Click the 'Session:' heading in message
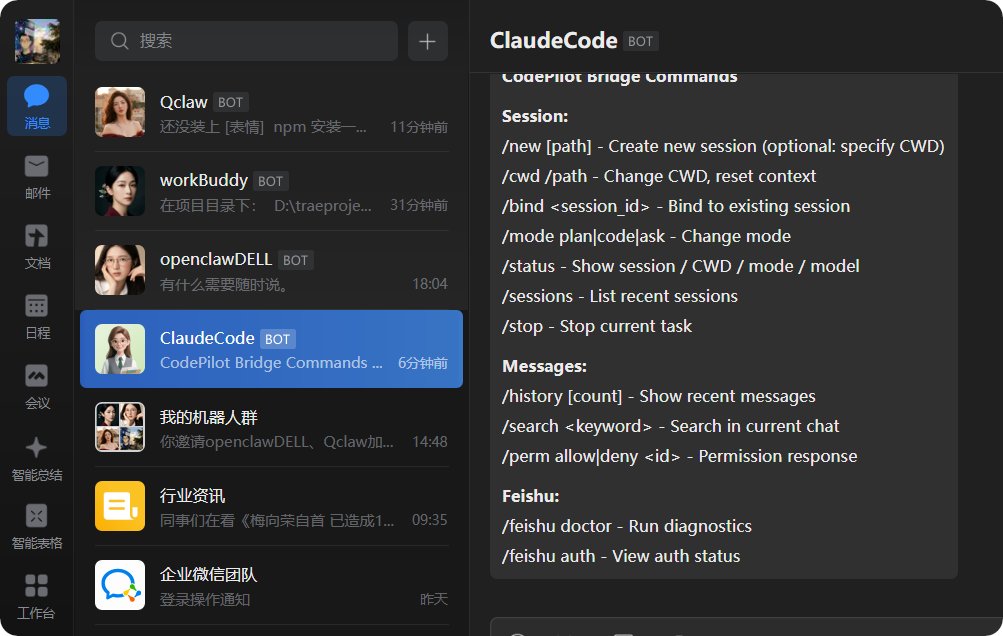This screenshot has height=636, width=1003. pos(535,116)
